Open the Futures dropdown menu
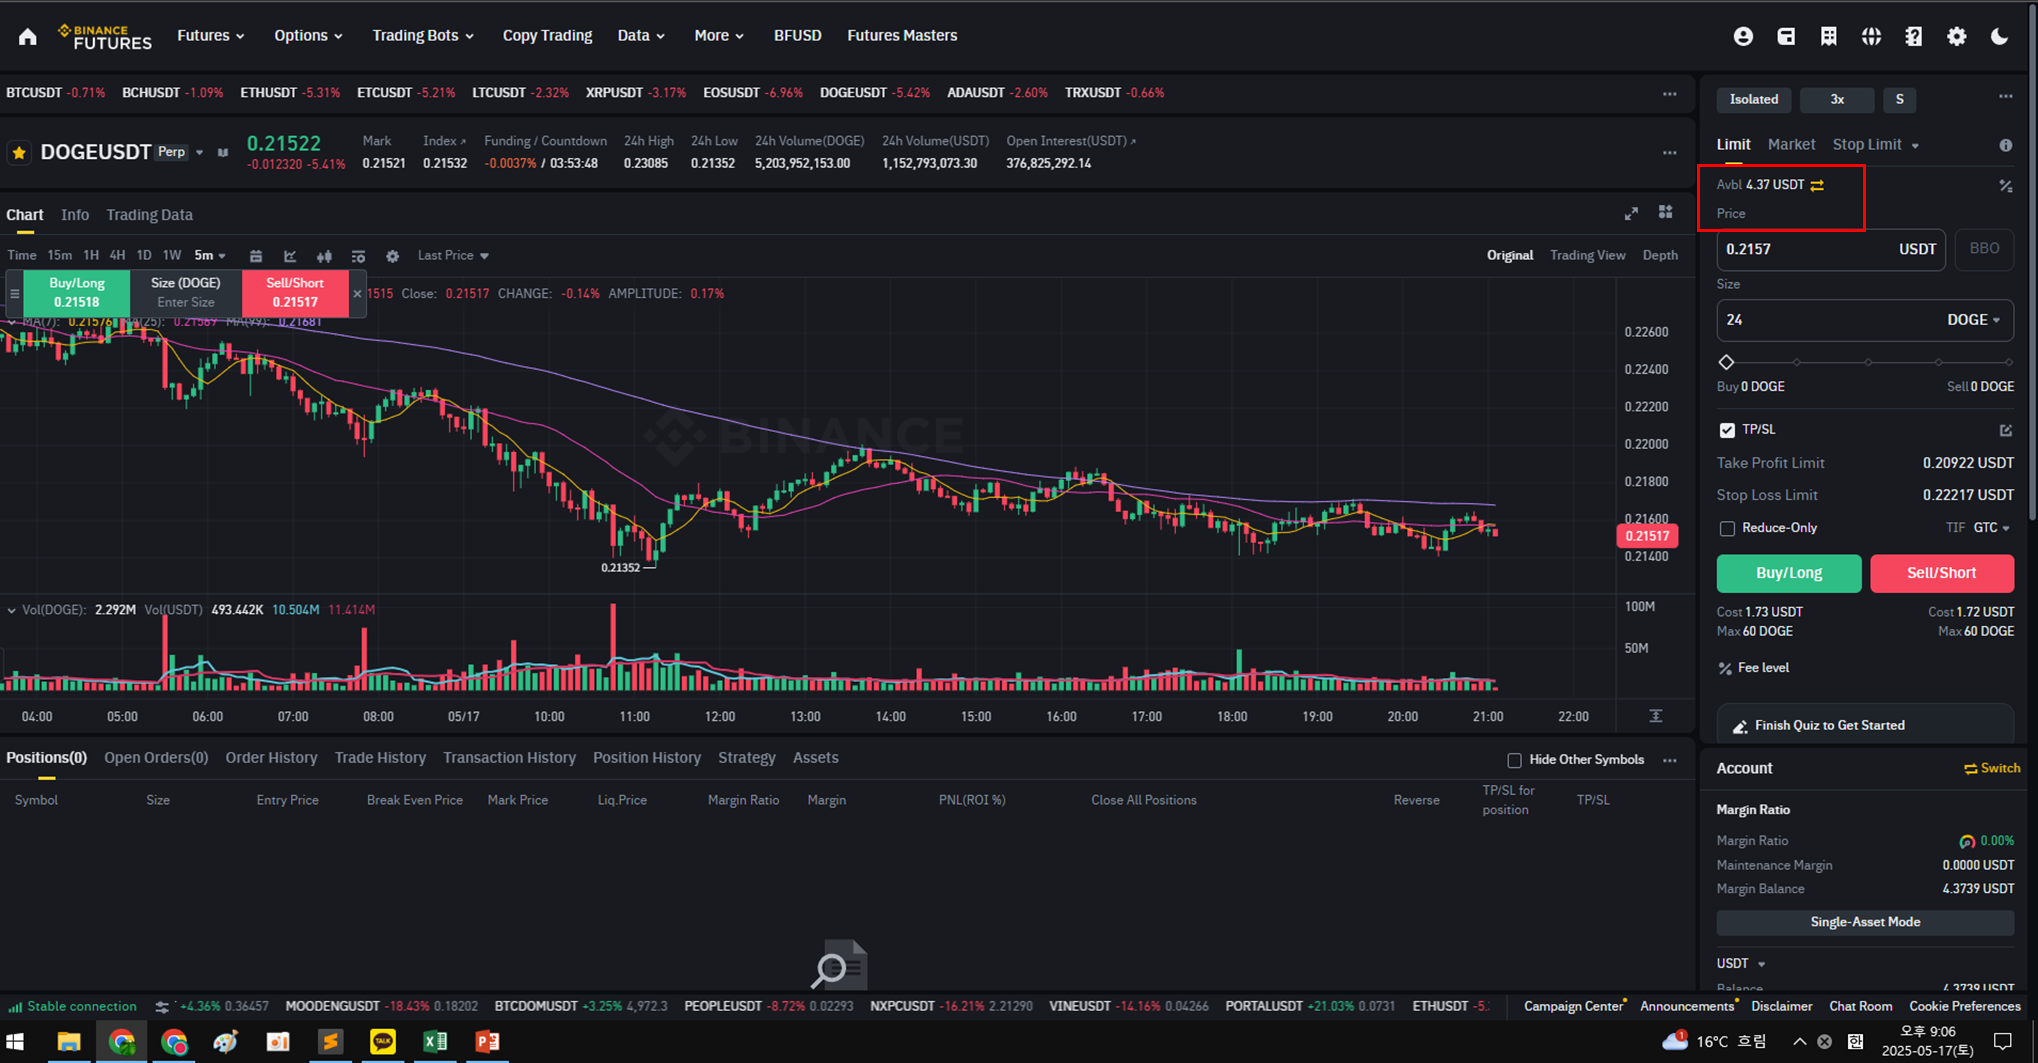The image size is (2038, 1063). pos(210,35)
